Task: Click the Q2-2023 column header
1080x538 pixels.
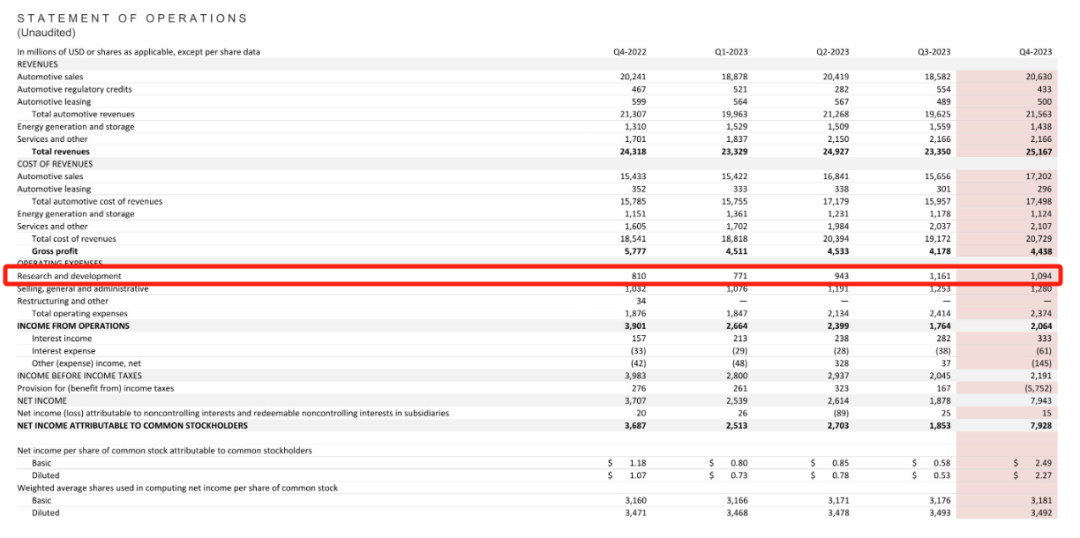Action: [834, 52]
